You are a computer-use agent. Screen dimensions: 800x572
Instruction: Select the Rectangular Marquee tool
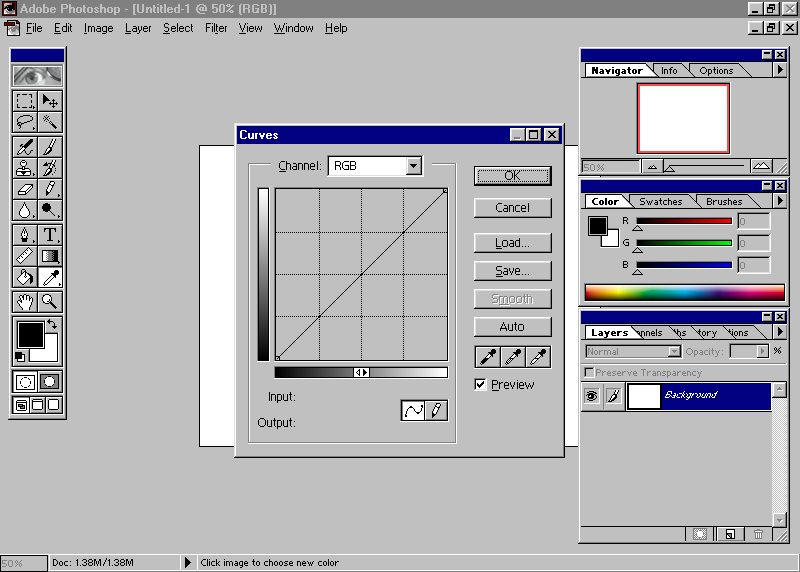[x=24, y=101]
